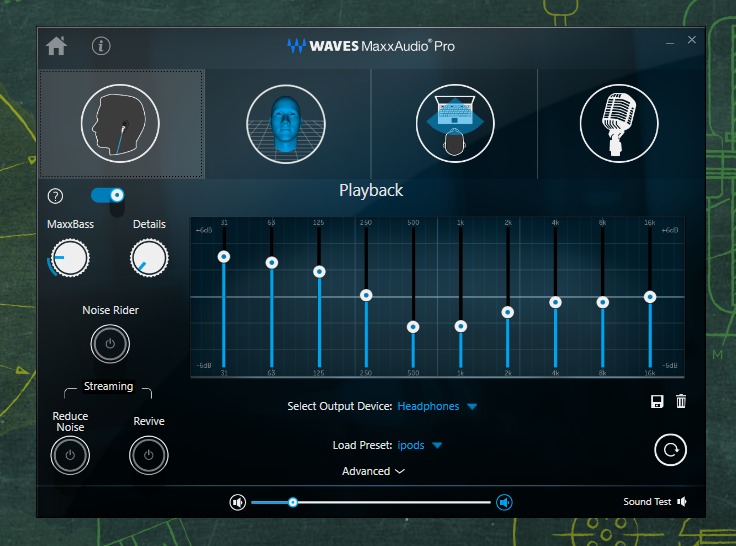Reset settings with circular arrow button

670,450
